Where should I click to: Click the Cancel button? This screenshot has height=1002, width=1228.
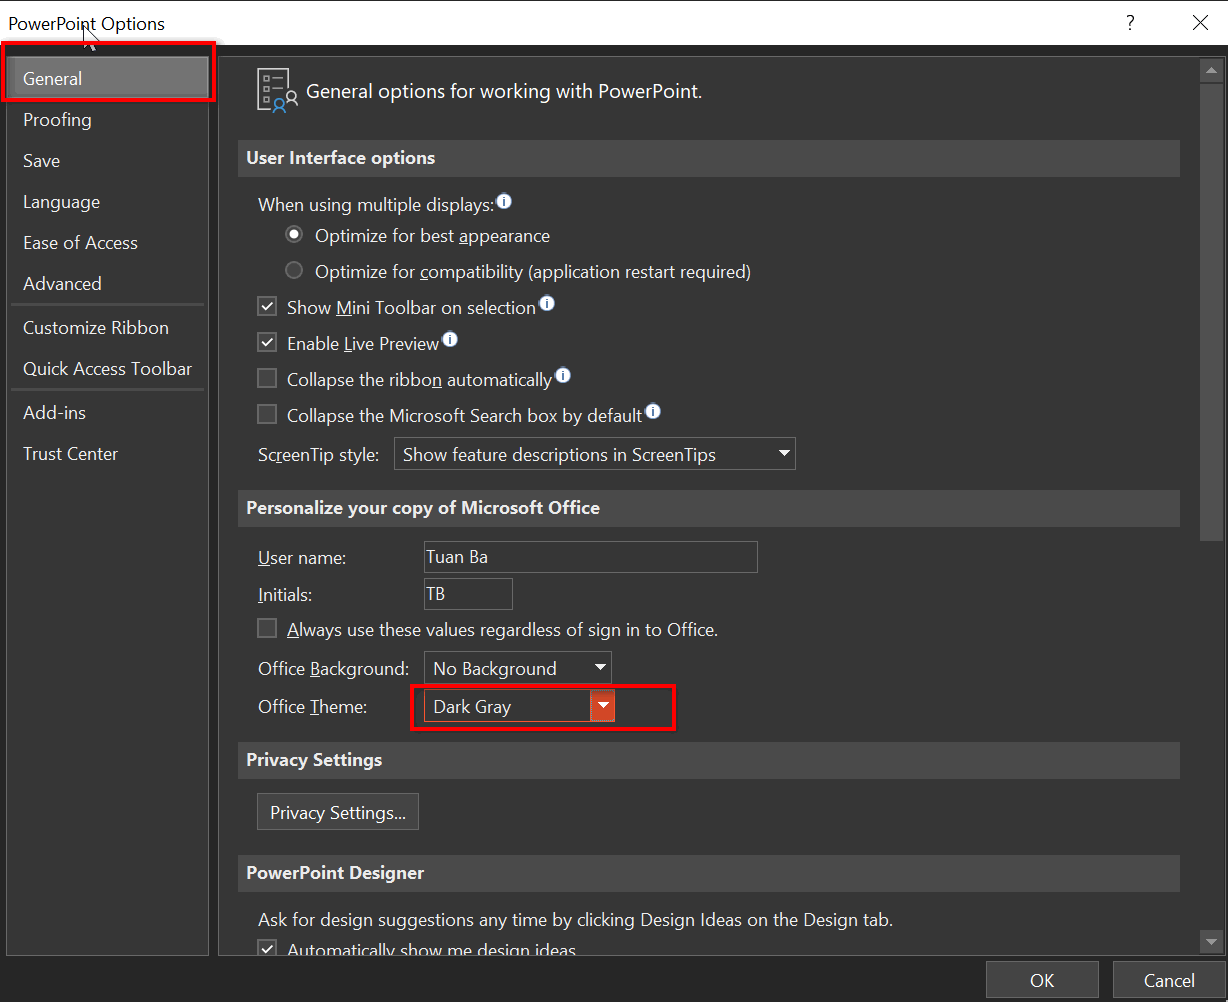tap(1169, 980)
